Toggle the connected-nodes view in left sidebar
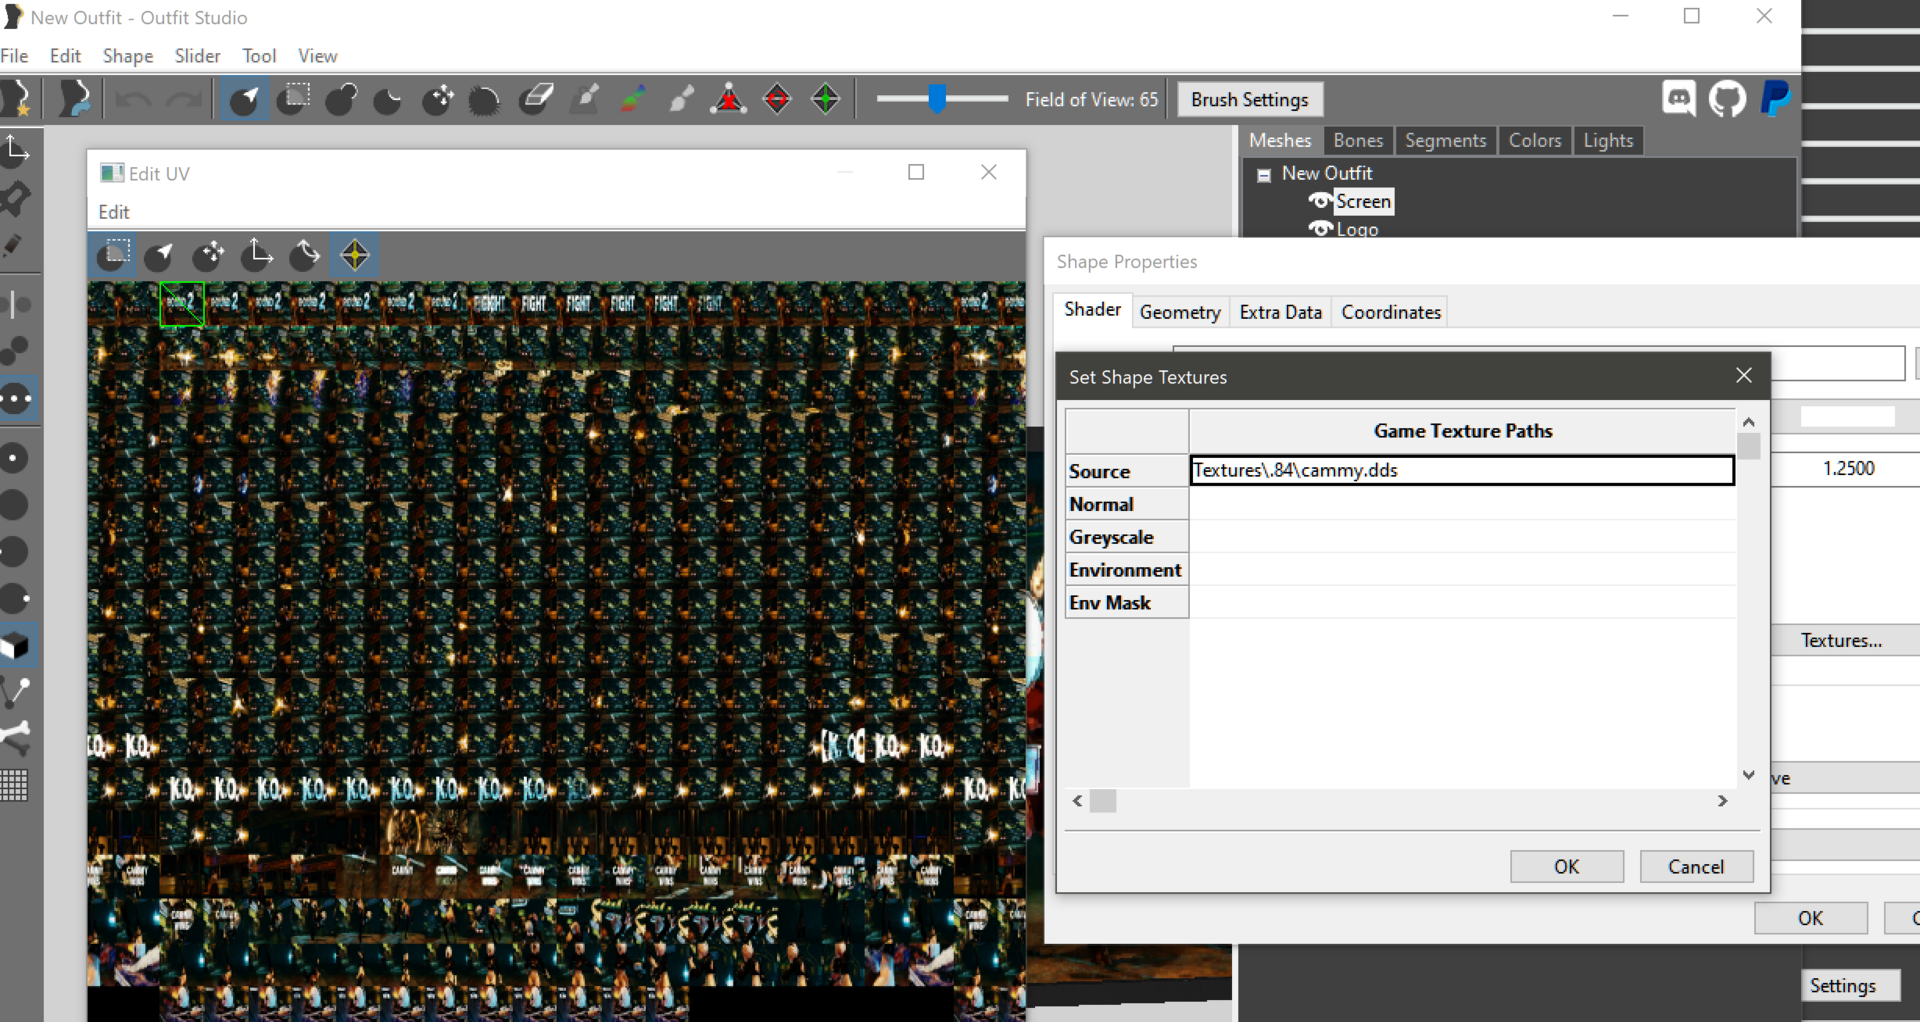Viewport: 1920px width, 1022px height. [17, 692]
